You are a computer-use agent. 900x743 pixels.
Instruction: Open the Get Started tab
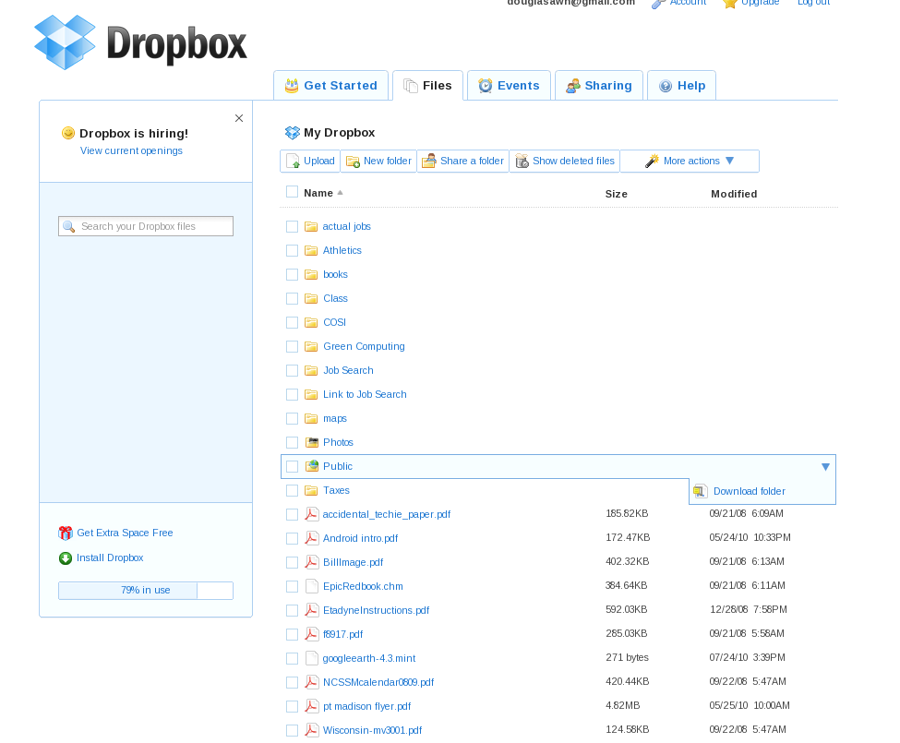[331, 86]
